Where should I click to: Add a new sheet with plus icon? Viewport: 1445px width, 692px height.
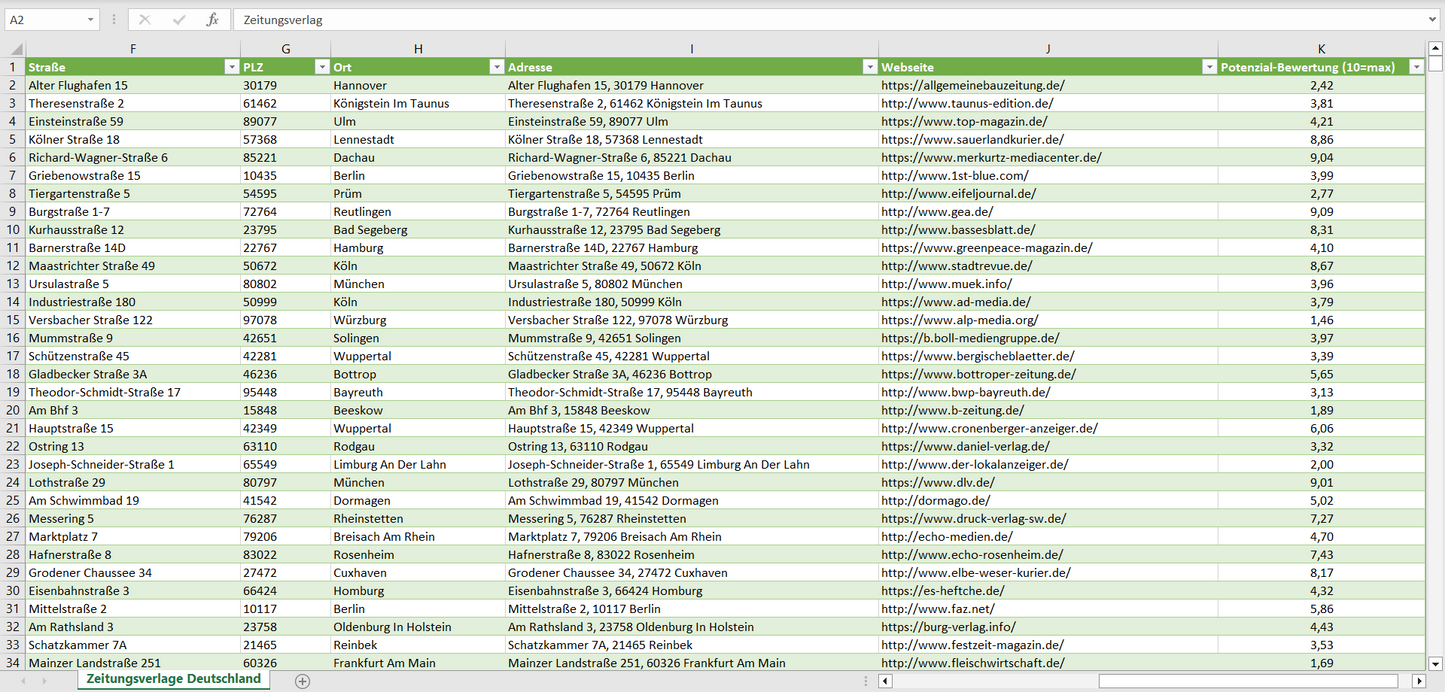click(302, 681)
